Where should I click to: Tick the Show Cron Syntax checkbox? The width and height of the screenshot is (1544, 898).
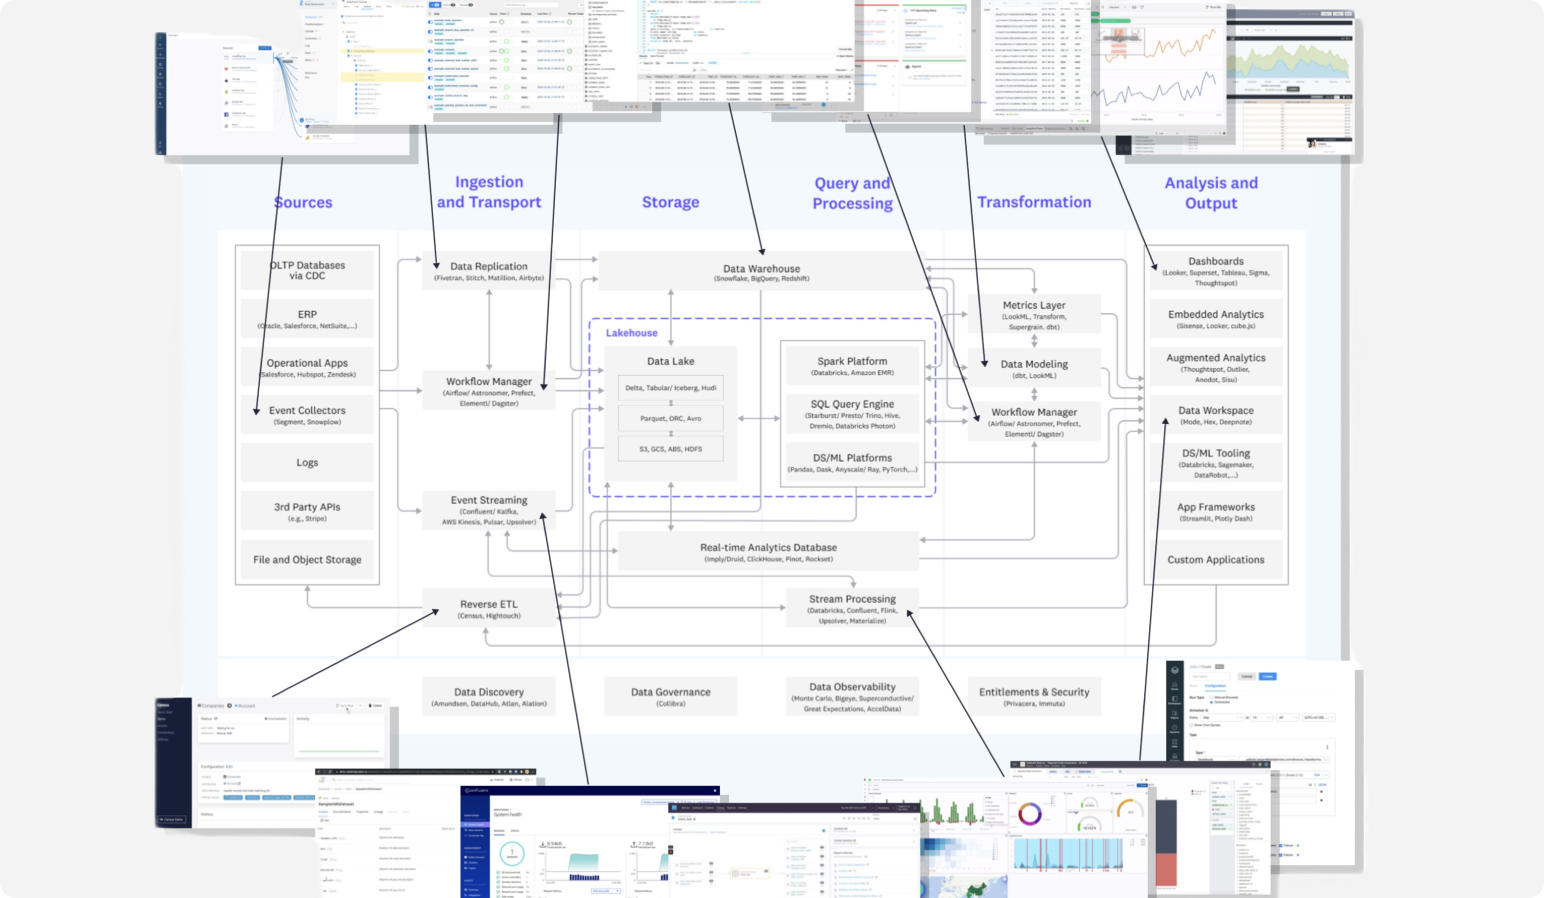click(1191, 725)
